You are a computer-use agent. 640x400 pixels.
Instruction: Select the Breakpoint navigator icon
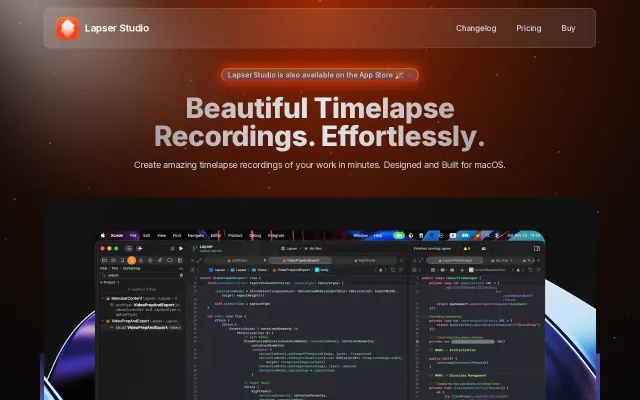(x=169, y=260)
